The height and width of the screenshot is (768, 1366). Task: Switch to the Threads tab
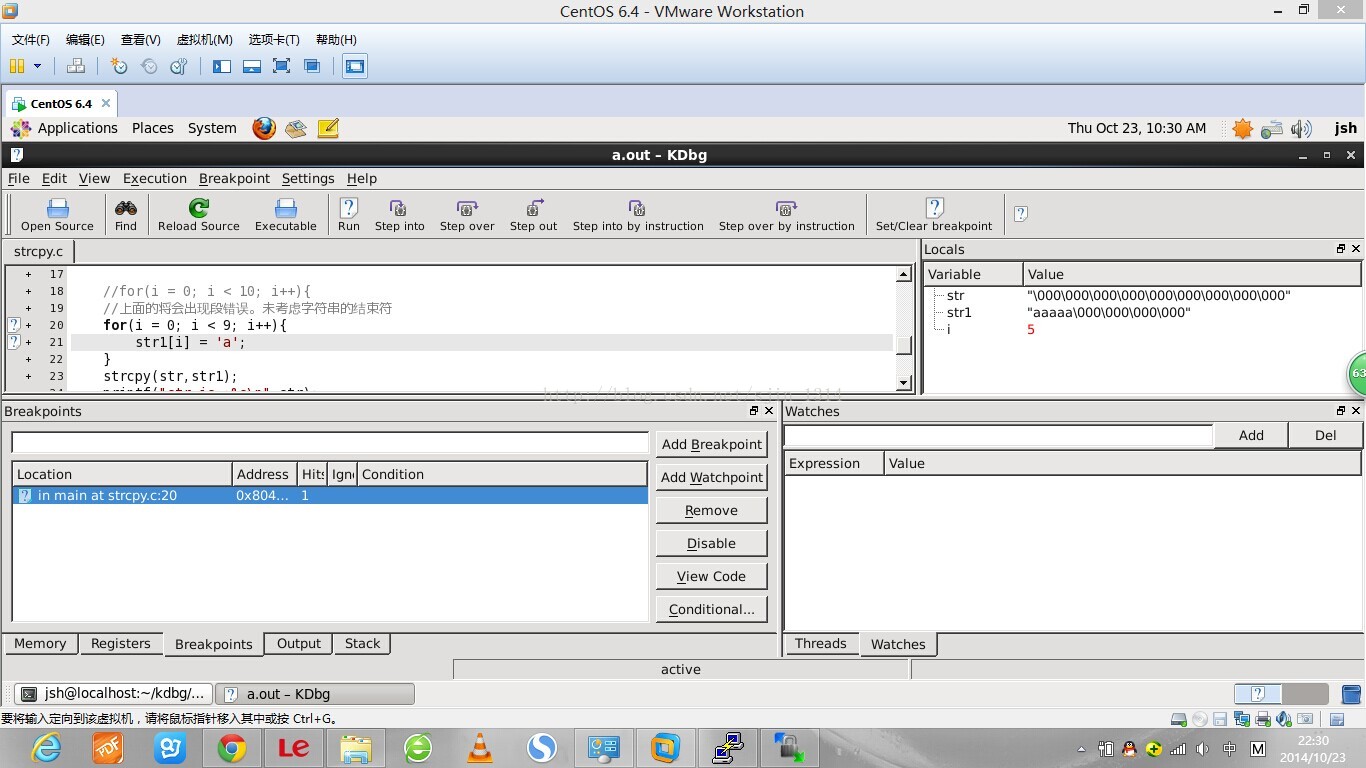point(821,644)
